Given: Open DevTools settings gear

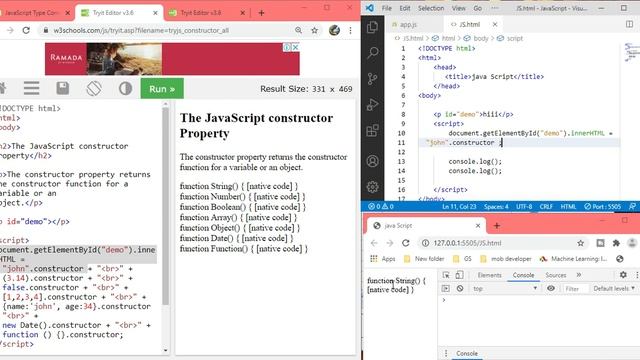Looking at the screenshot, I should tap(623, 275).
